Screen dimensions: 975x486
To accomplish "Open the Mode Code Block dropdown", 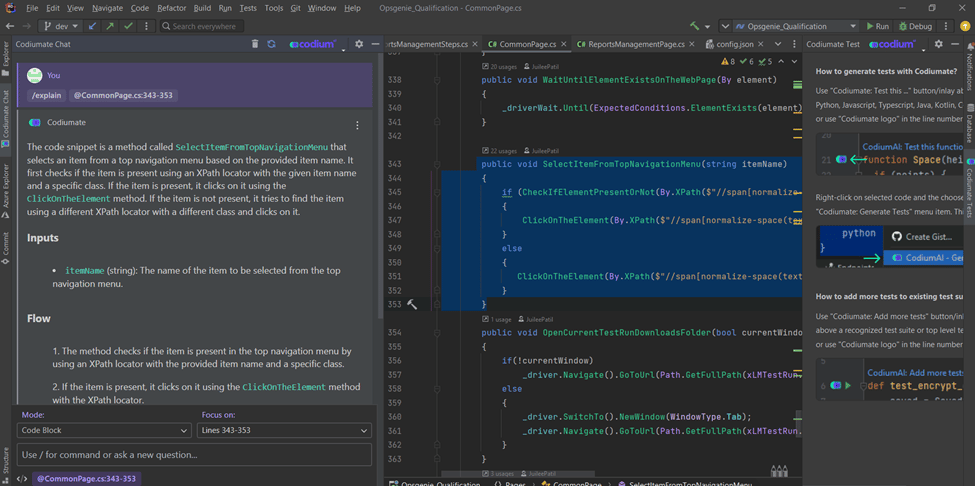I will 104,430.
